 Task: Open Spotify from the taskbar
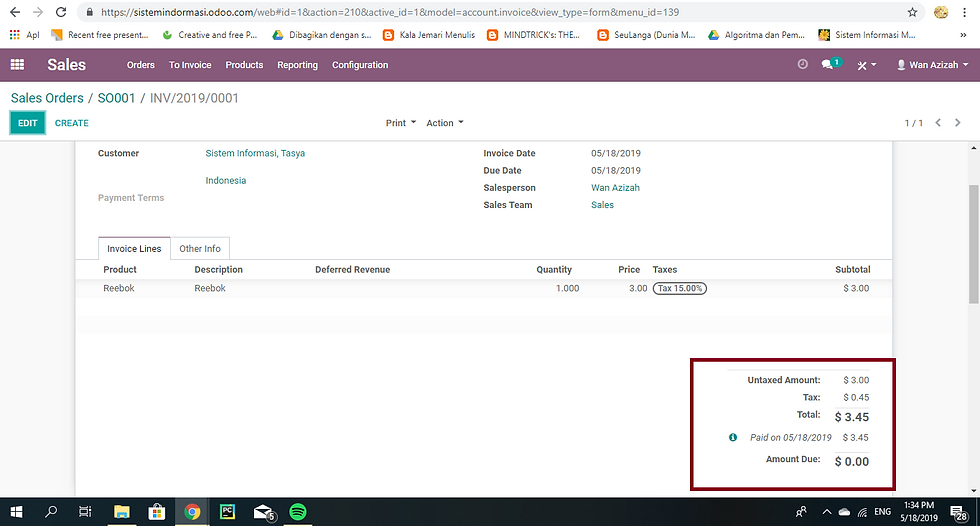[298, 512]
